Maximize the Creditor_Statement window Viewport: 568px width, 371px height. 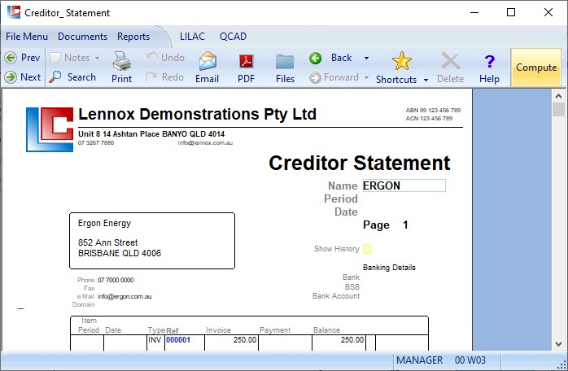[511, 12]
